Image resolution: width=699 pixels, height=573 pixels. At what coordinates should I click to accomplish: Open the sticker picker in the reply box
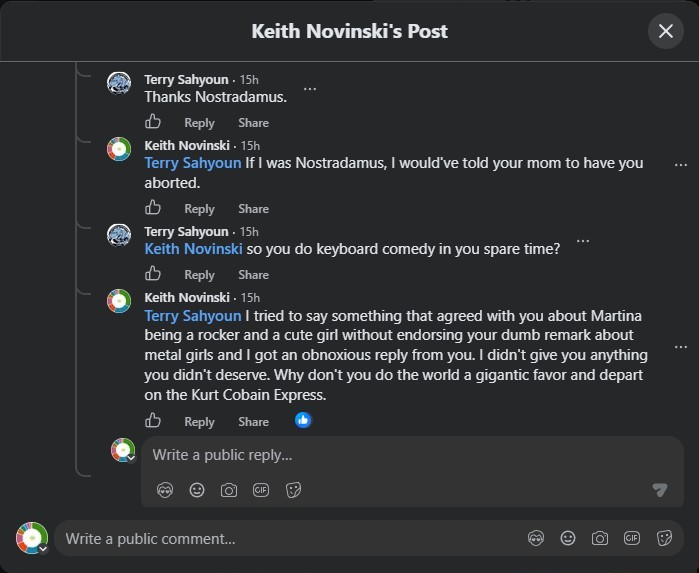click(x=293, y=490)
